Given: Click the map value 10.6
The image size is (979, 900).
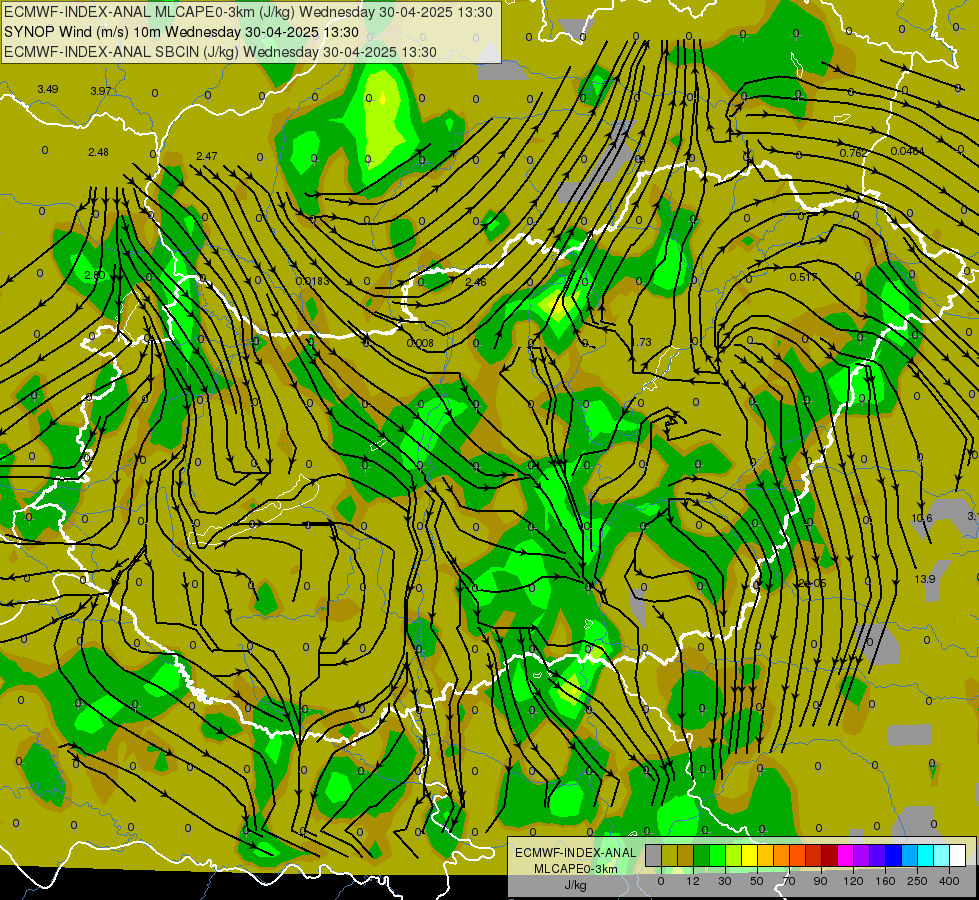Looking at the screenshot, I should [922, 518].
